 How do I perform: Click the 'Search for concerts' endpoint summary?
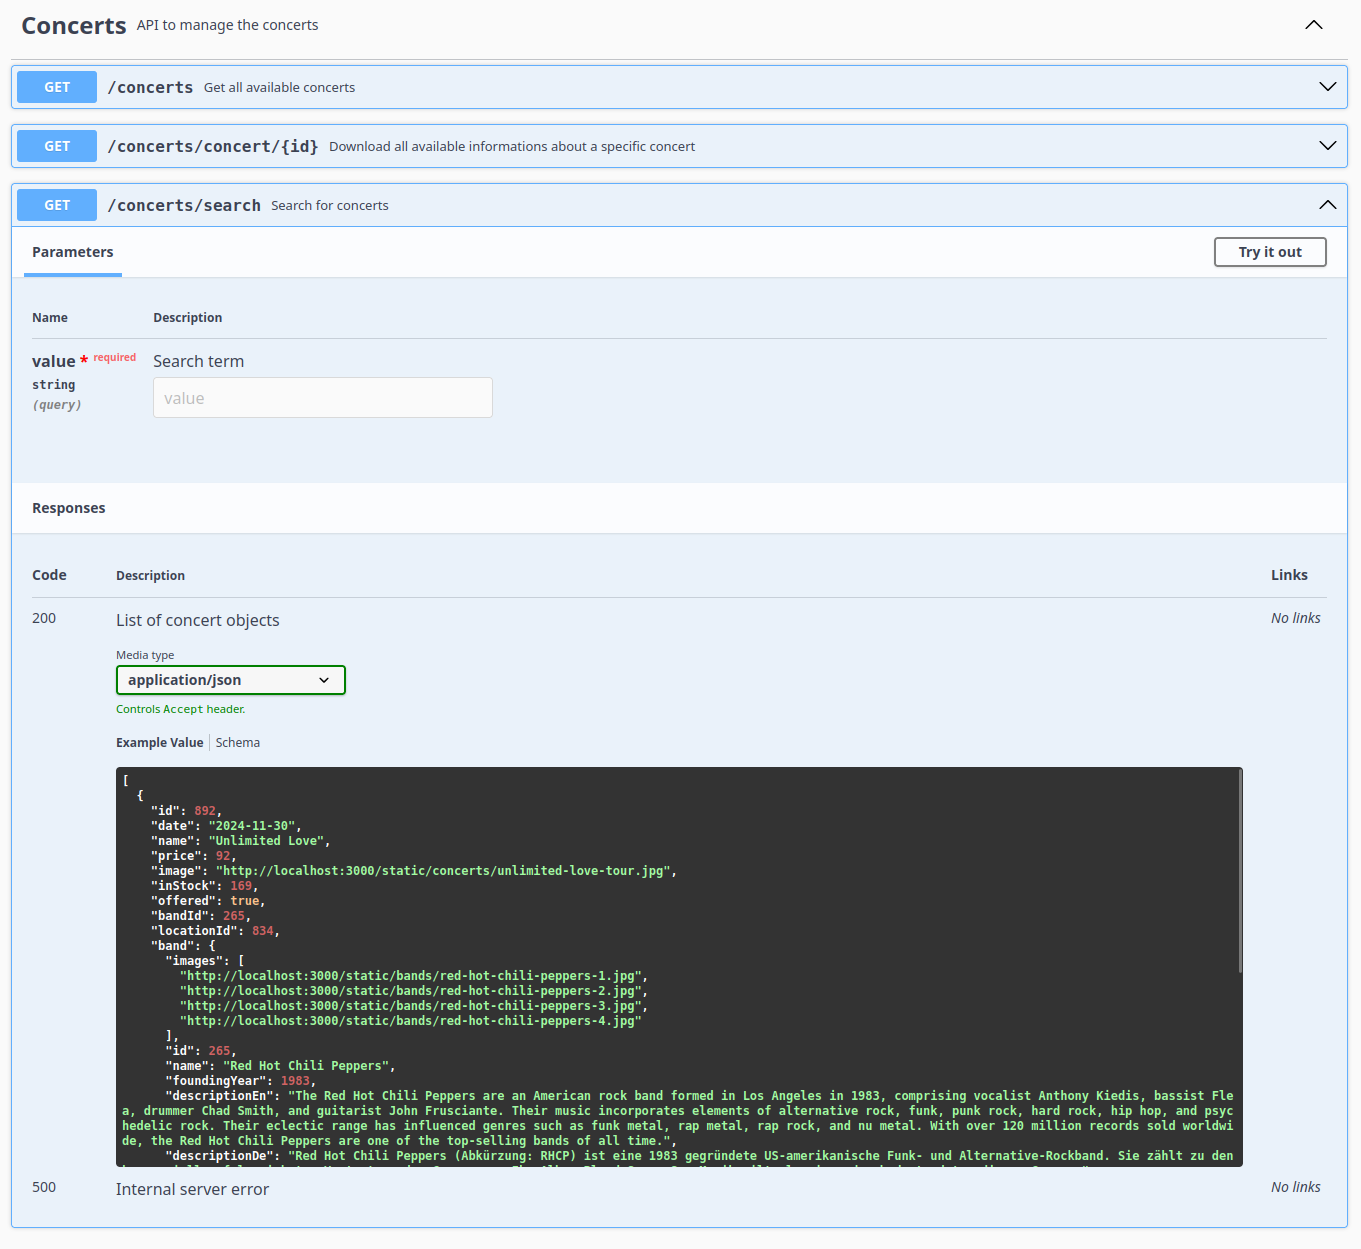330,206
